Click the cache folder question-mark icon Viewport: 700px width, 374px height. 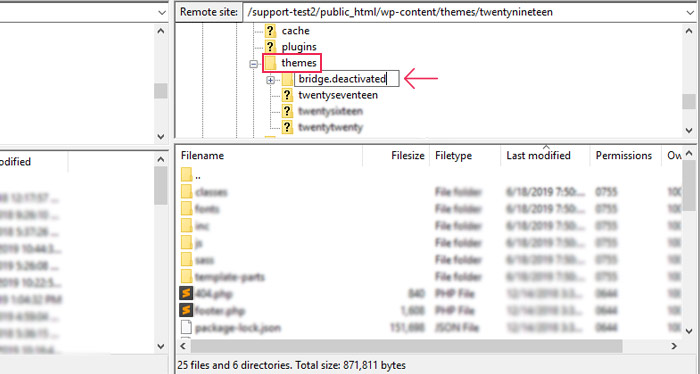[x=270, y=31]
